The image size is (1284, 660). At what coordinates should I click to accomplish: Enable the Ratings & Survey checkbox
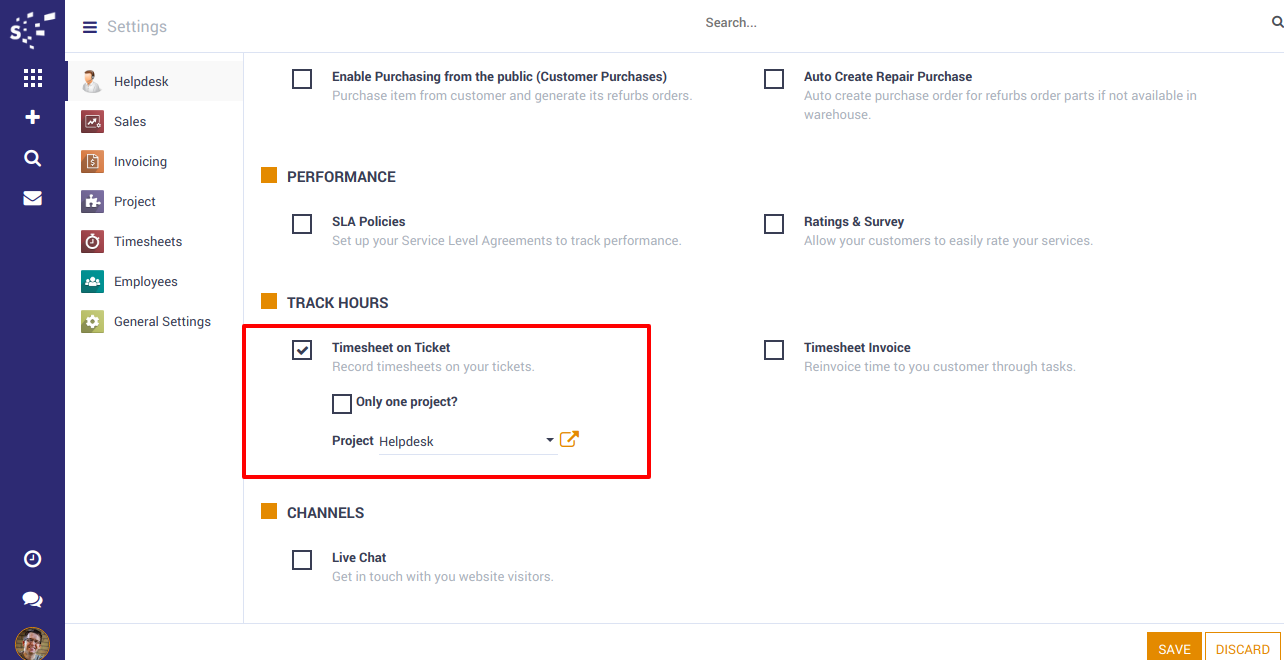(774, 223)
